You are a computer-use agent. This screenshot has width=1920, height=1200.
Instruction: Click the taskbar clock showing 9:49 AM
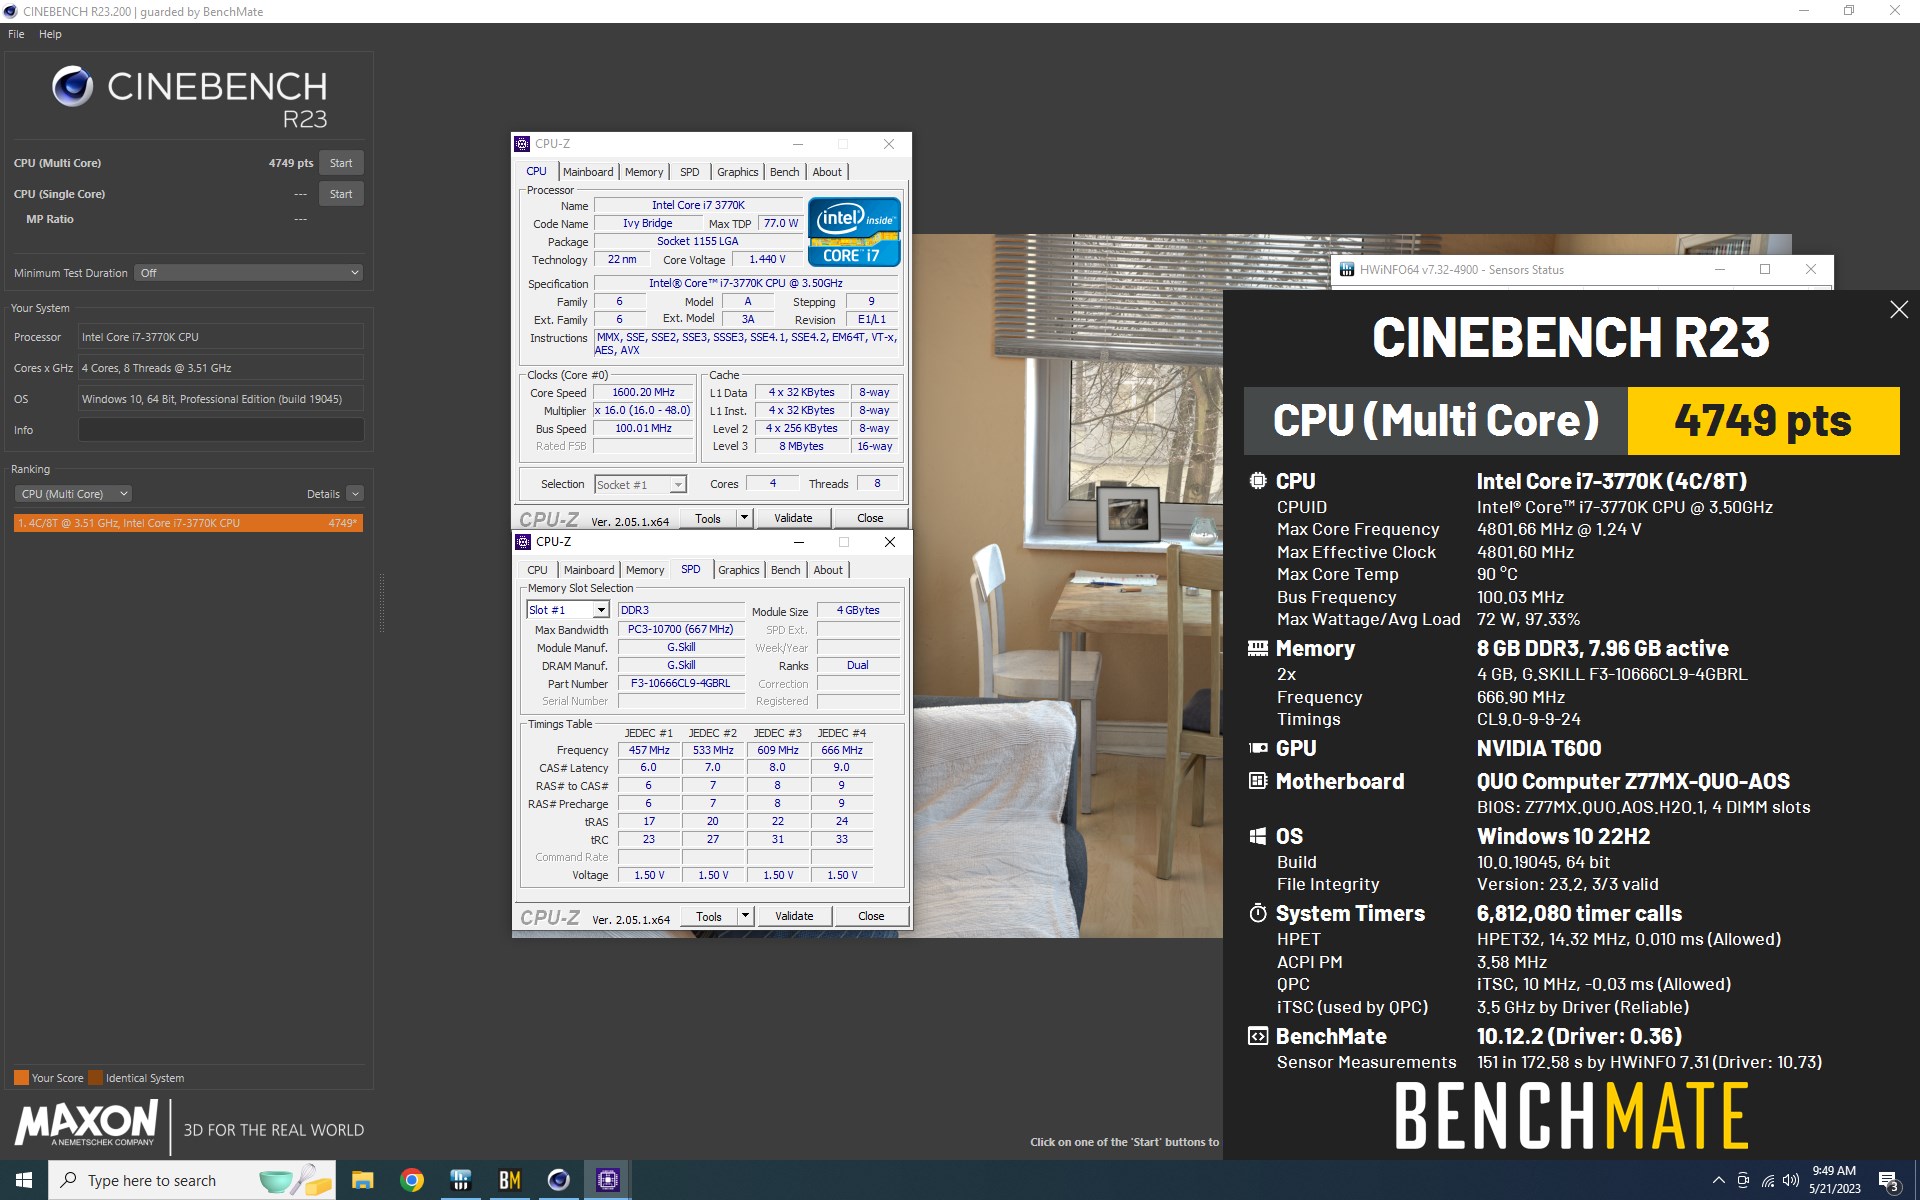click(1834, 1180)
